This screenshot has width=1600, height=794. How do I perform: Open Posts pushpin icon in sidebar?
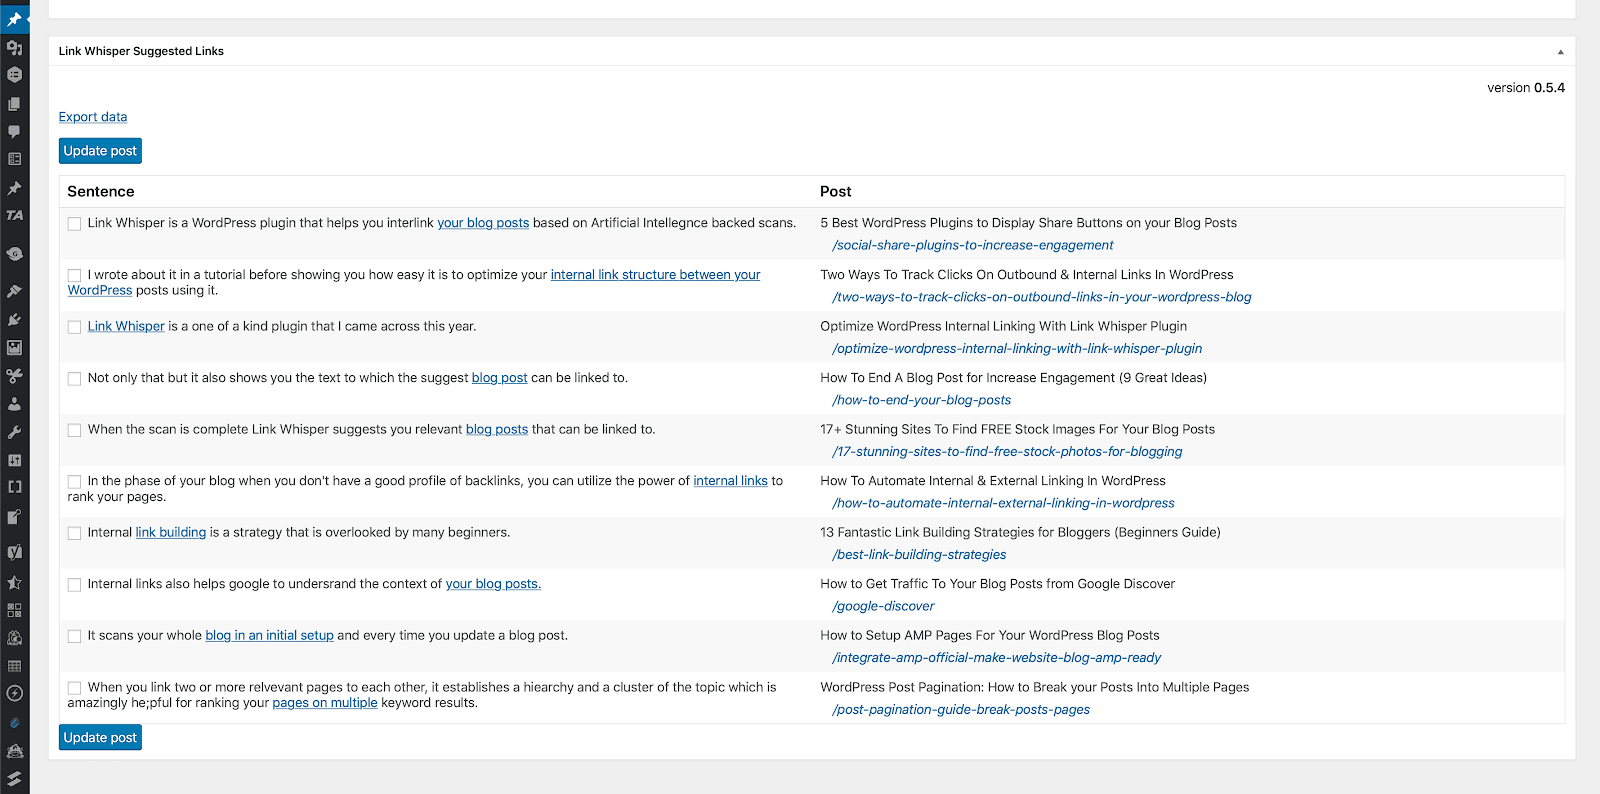[14, 19]
